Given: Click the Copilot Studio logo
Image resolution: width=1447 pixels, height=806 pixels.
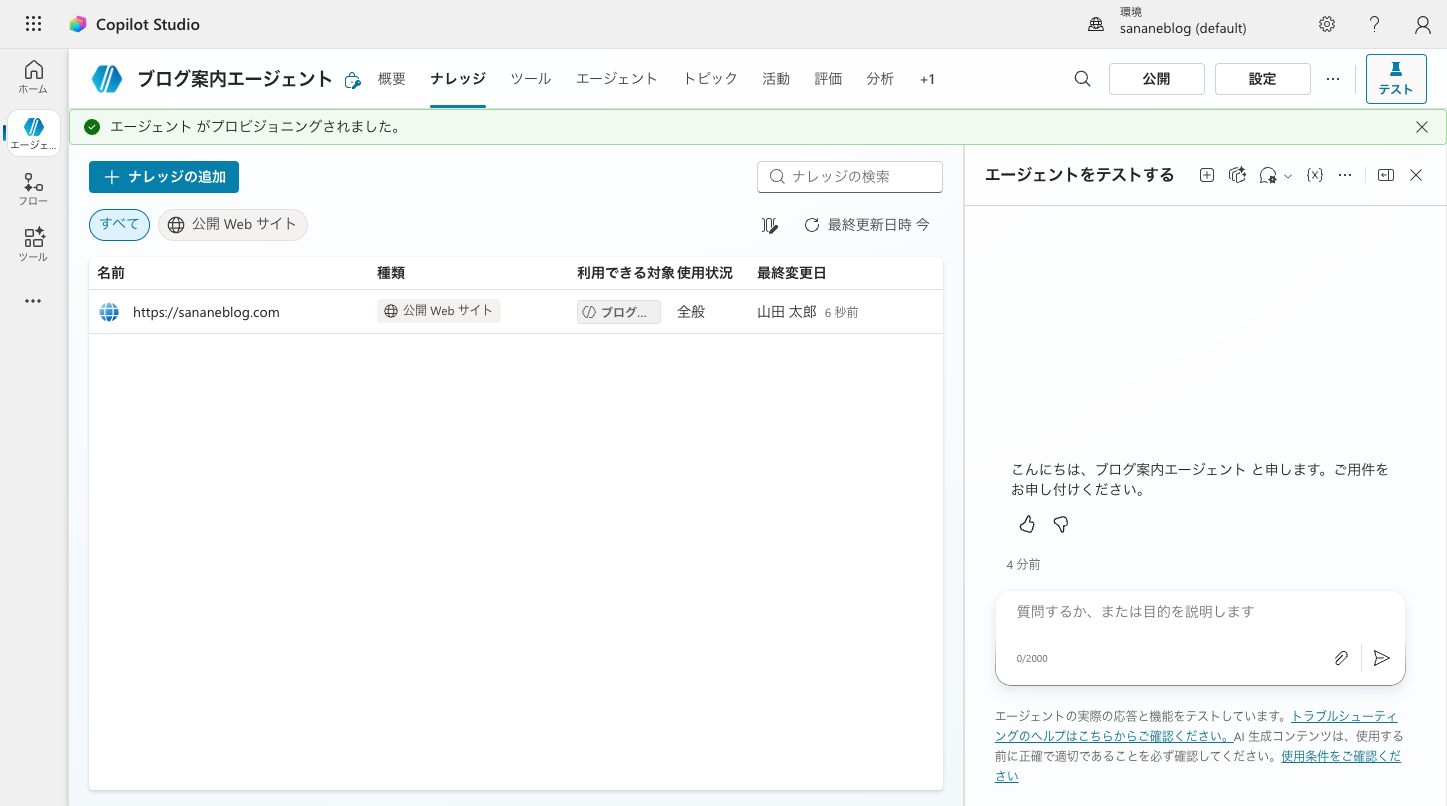Looking at the screenshot, I should point(78,24).
